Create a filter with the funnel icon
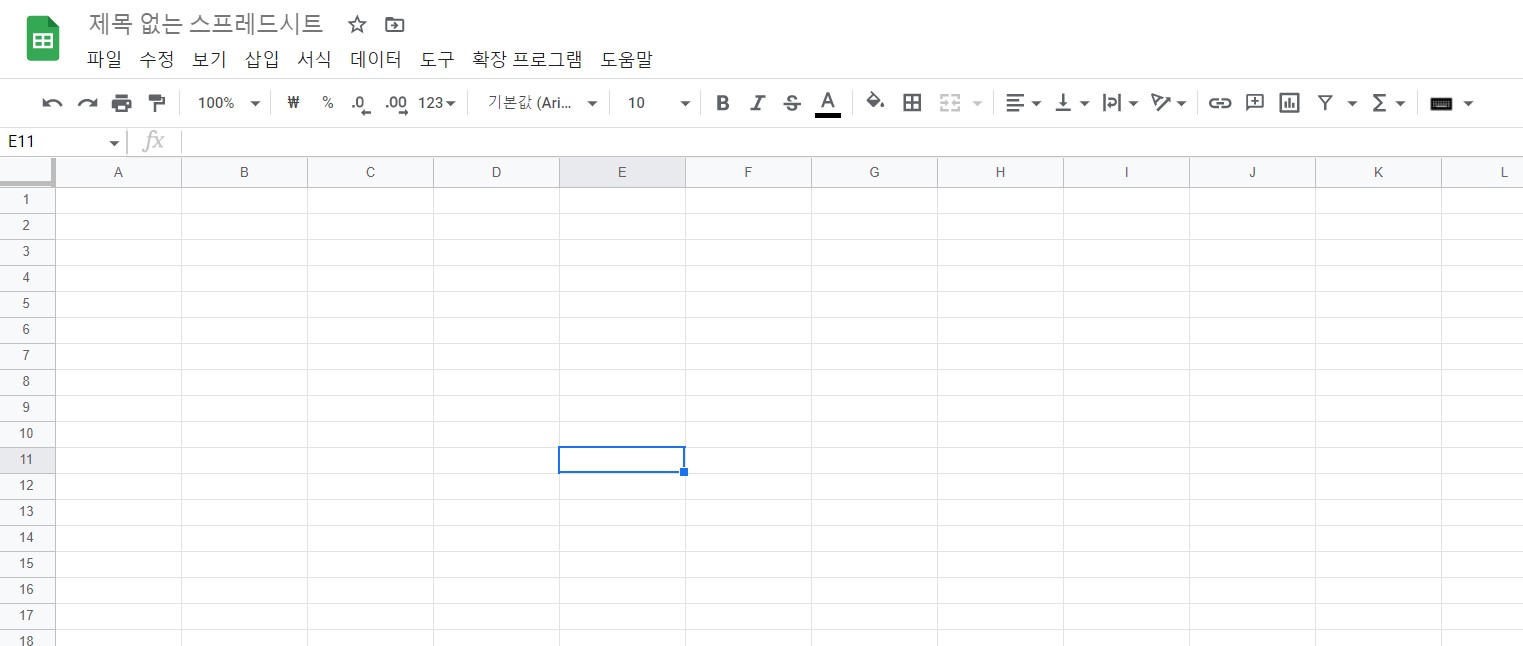This screenshot has width=1523, height=646. (1324, 103)
